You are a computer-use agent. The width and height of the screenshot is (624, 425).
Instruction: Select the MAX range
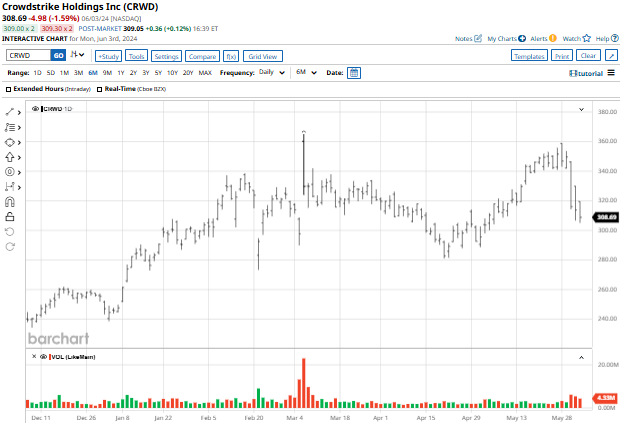[x=205, y=73]
